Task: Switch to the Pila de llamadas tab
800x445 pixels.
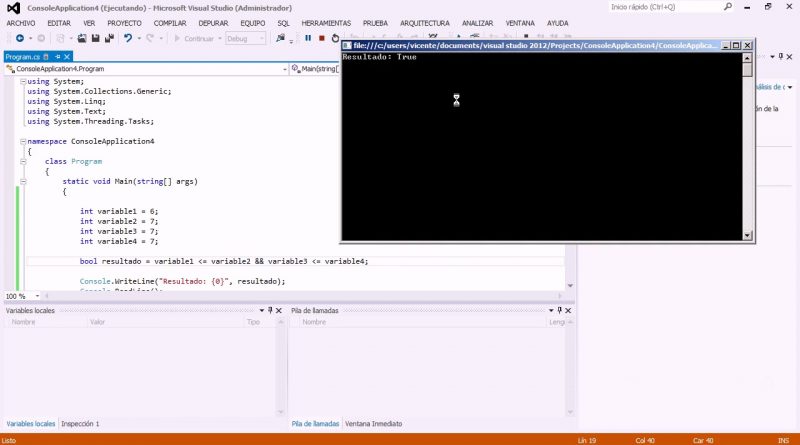Action: click(315, 424)
